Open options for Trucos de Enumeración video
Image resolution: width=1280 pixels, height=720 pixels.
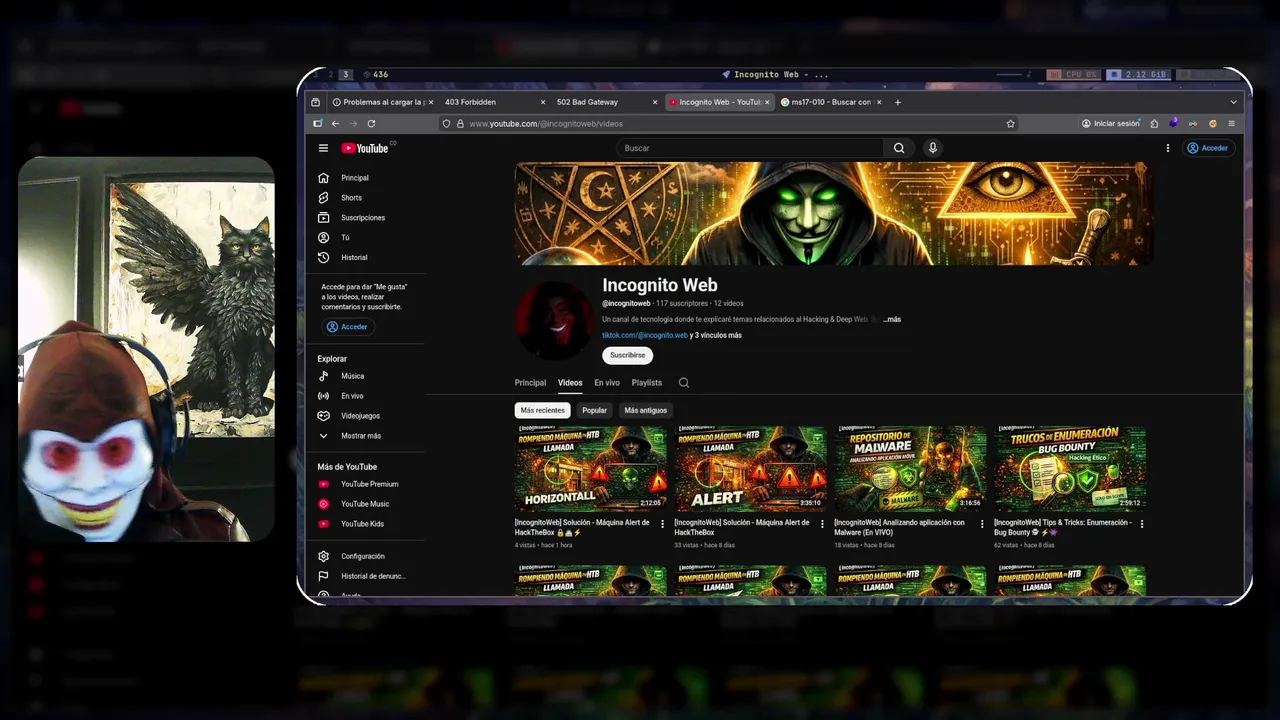click(x=1142, y=524)
